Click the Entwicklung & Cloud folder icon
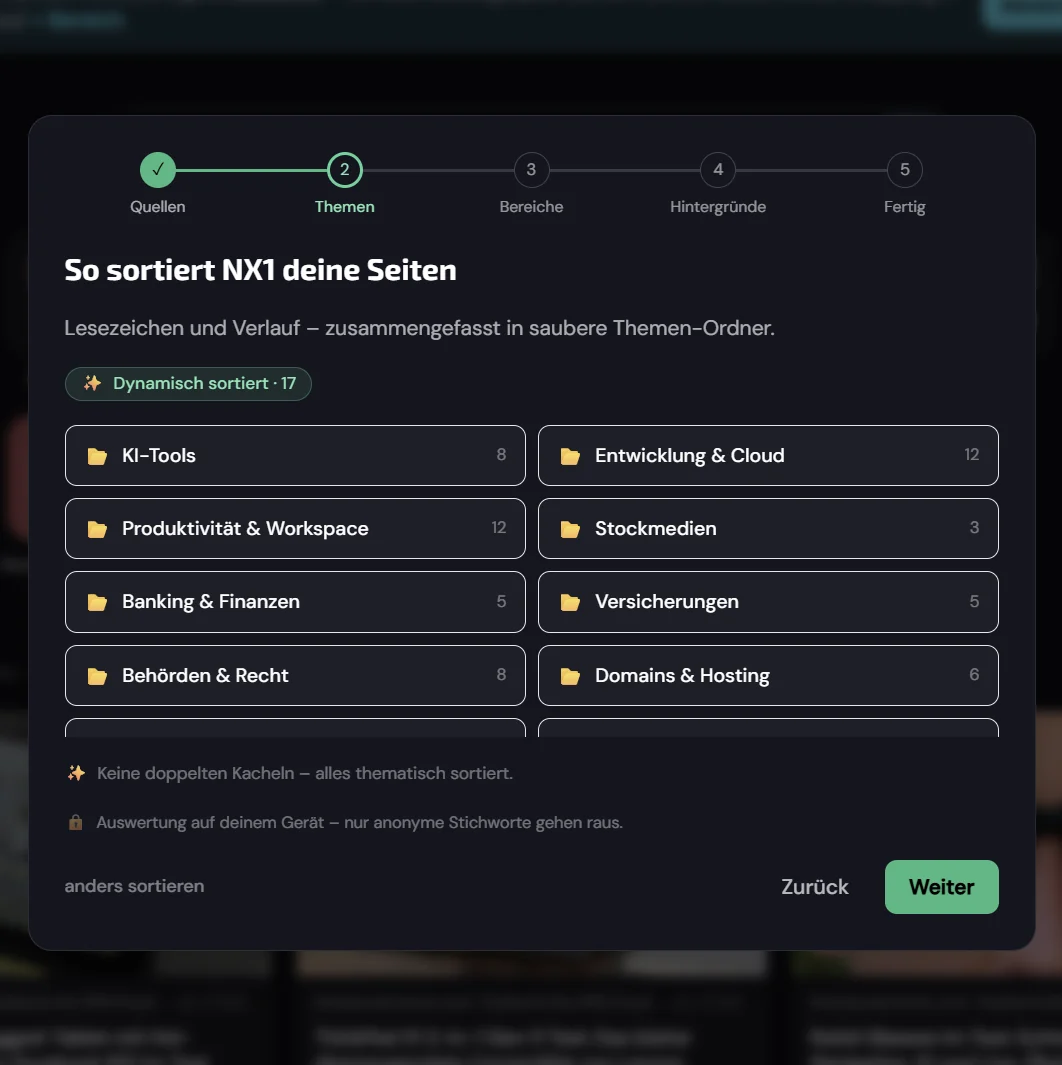The image size is (1062, 1065). click(x=570, y=456)
